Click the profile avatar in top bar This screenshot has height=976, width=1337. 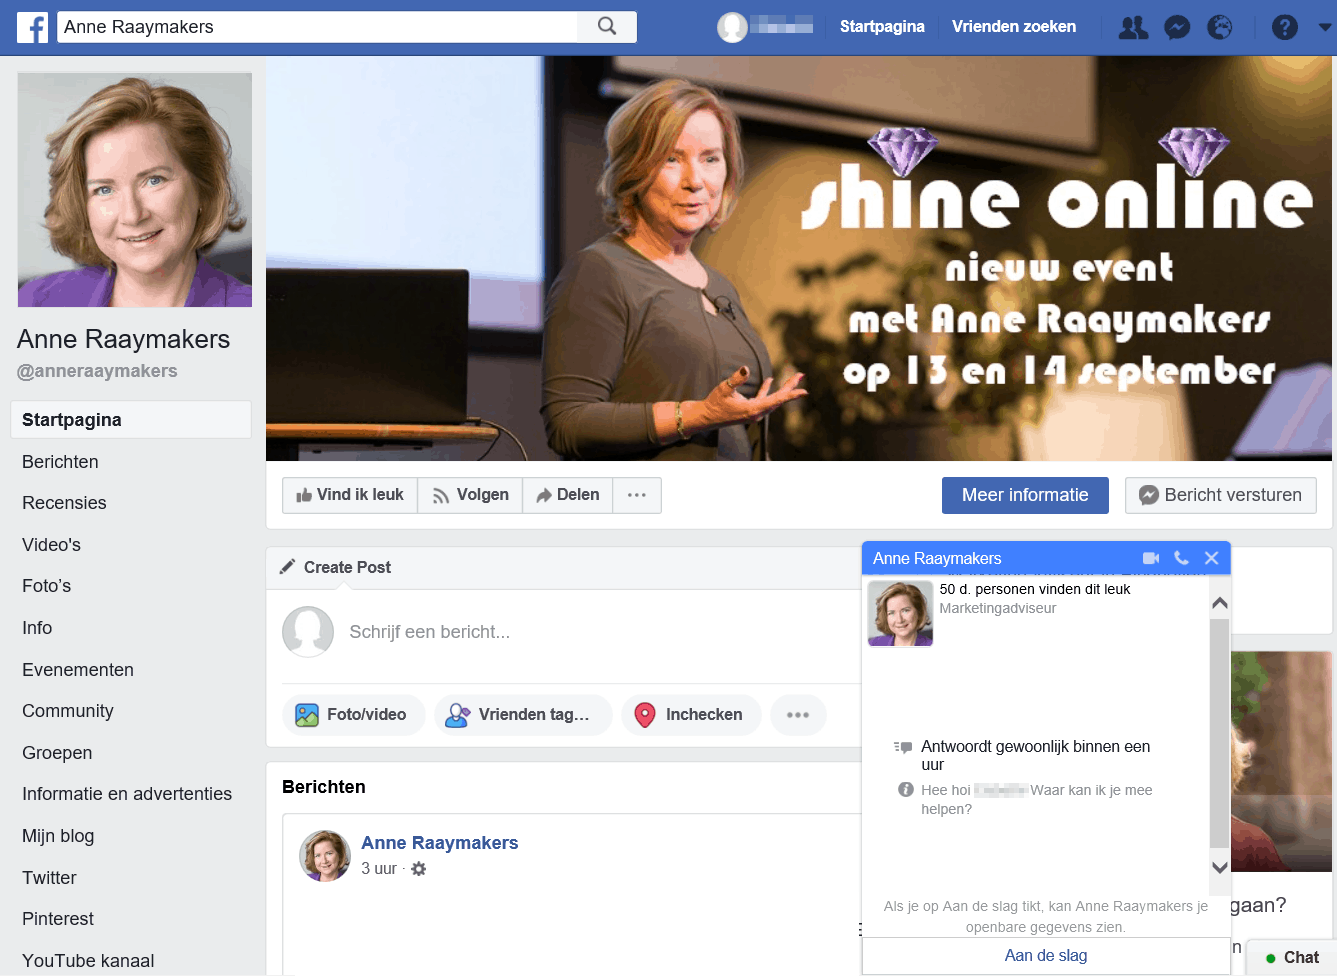(733, 27)
